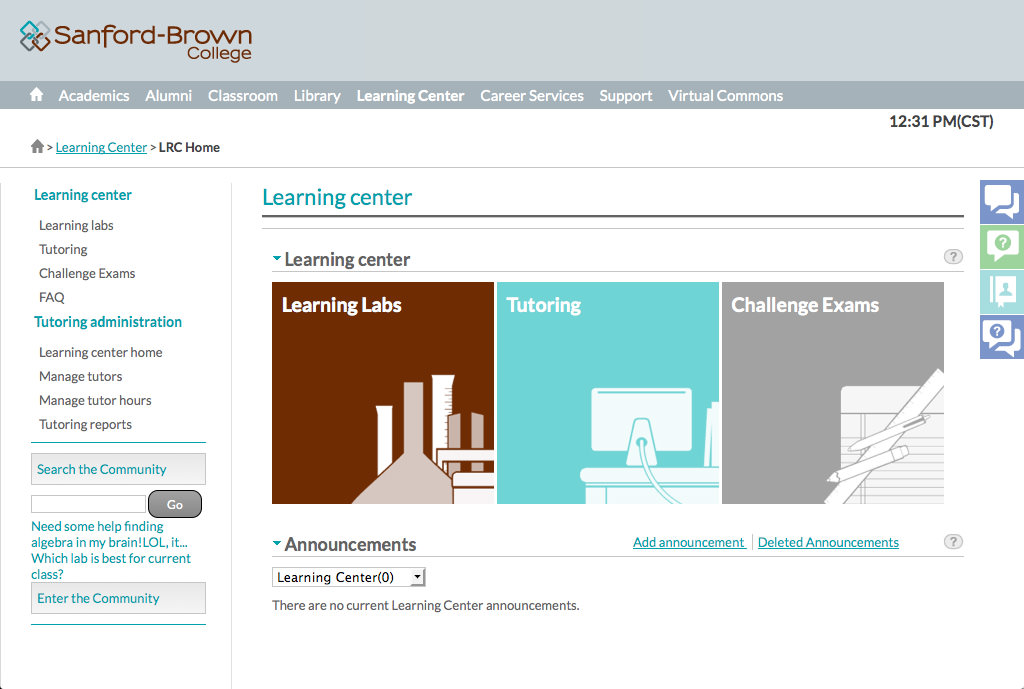The image size is (1024, 689).
Task: Open the teal contact book side icon
Action: click(1001, 291)
